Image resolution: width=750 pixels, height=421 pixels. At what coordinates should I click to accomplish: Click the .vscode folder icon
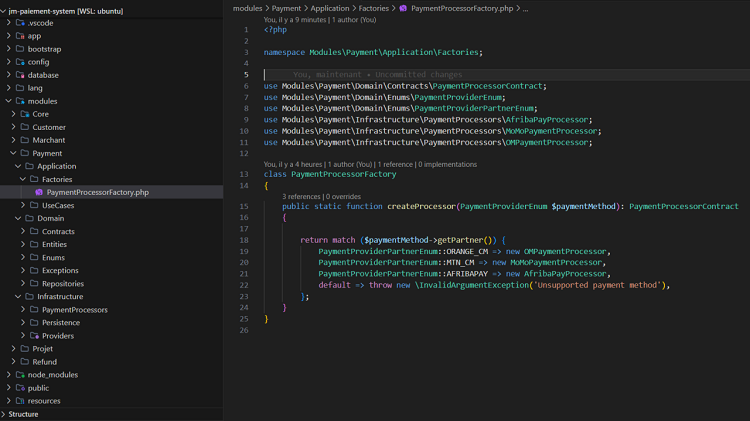click(x=20, y=23)
